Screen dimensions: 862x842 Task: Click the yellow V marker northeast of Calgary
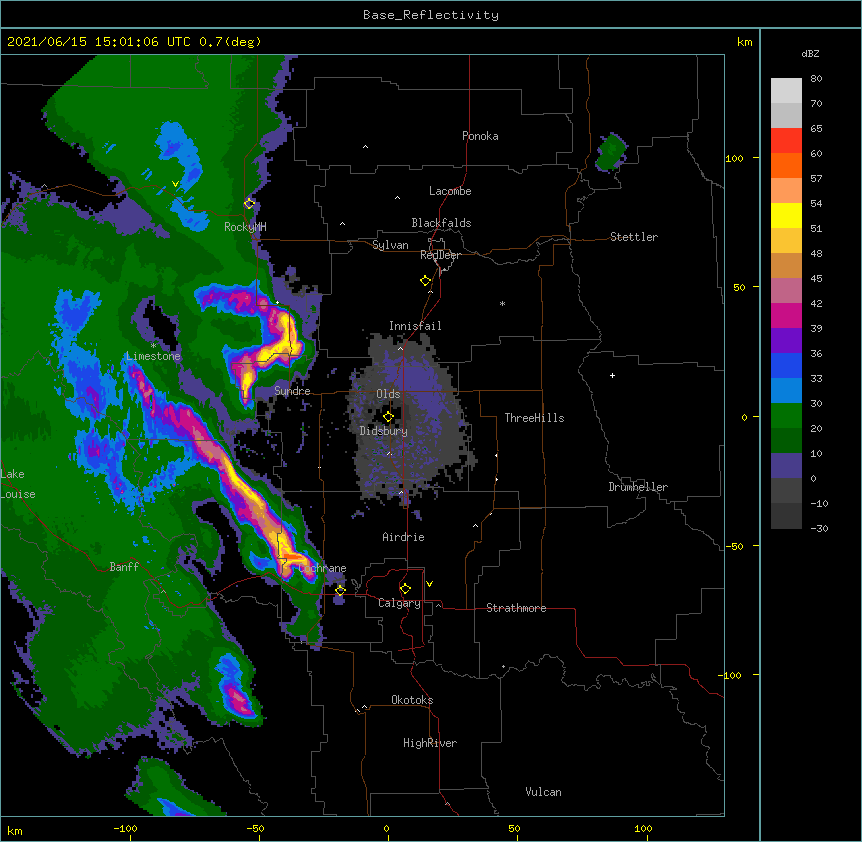(429, 584)
